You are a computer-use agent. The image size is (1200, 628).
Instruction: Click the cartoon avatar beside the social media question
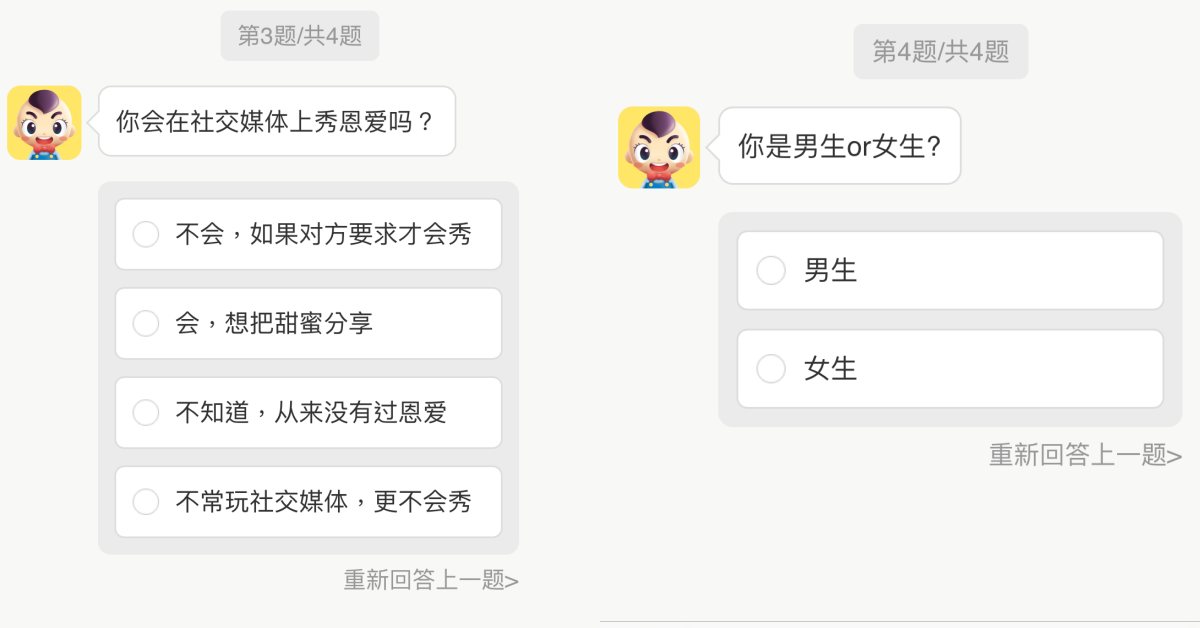44,122
